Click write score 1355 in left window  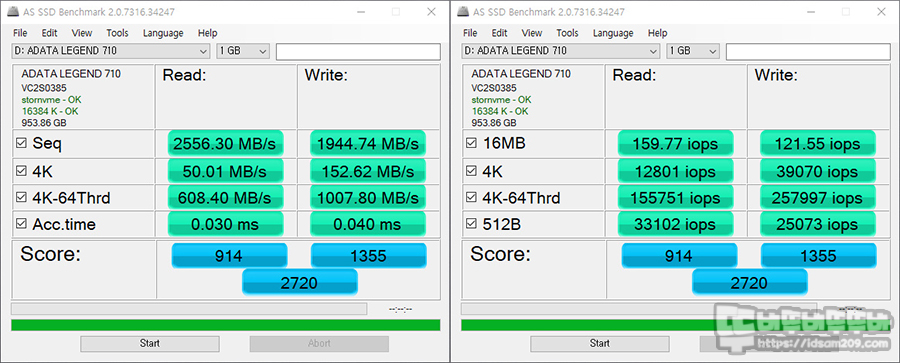pyautogui.click(x=368, y=256)
